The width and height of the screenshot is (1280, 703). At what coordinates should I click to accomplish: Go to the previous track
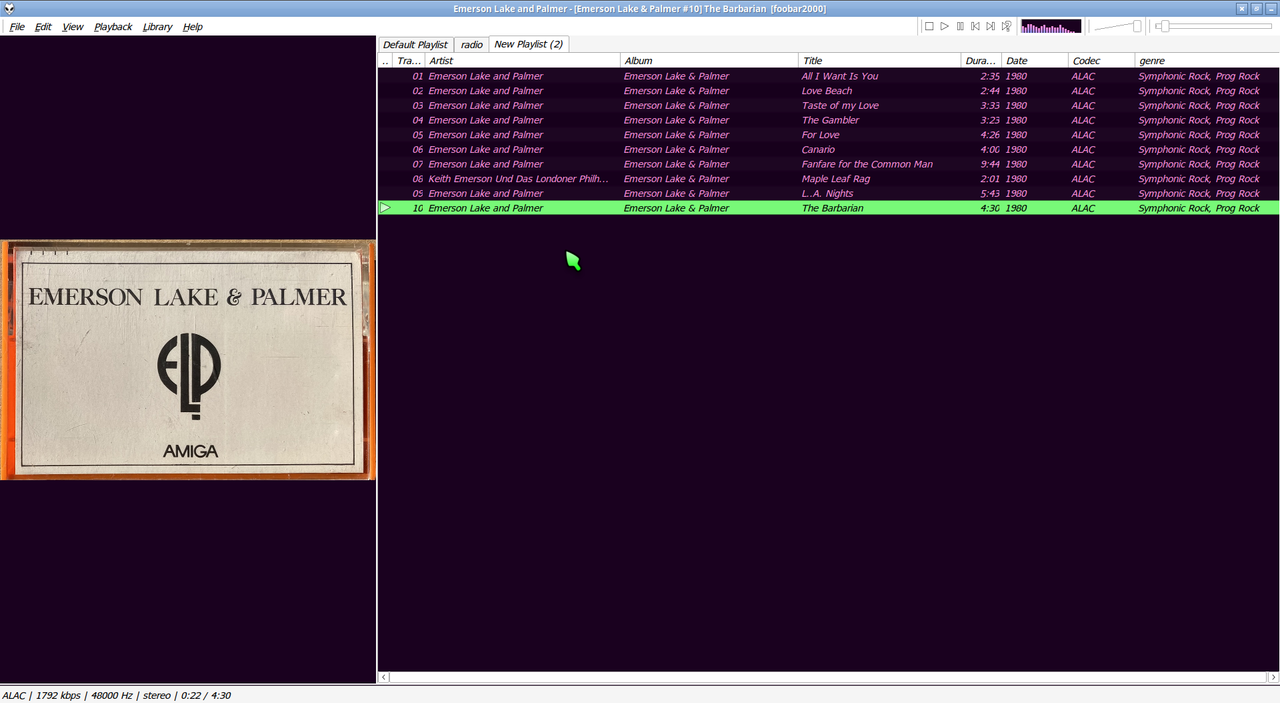point(975,26)
